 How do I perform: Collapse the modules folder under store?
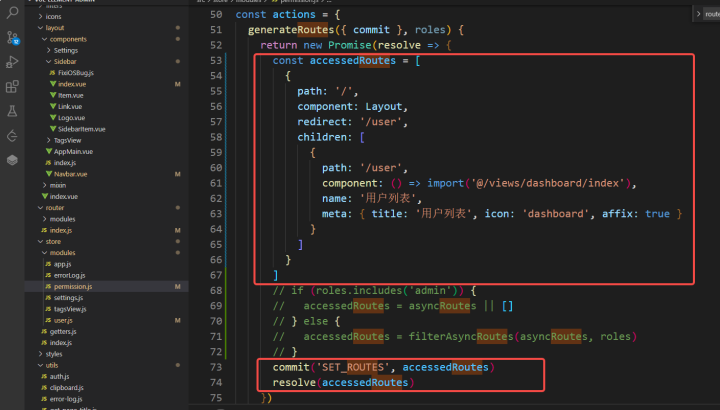[x=62, y=253]
